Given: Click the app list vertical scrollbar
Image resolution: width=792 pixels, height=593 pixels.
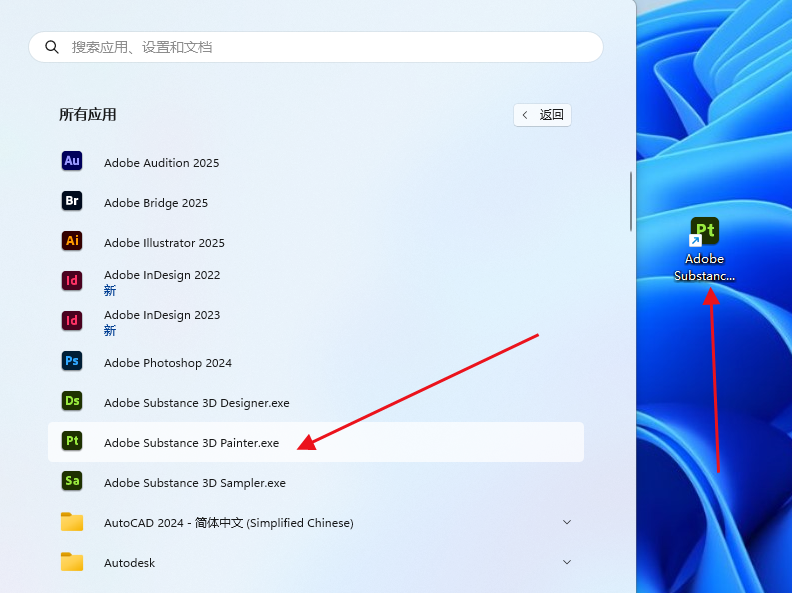Looking at the screenshot, I should (631, 202).
